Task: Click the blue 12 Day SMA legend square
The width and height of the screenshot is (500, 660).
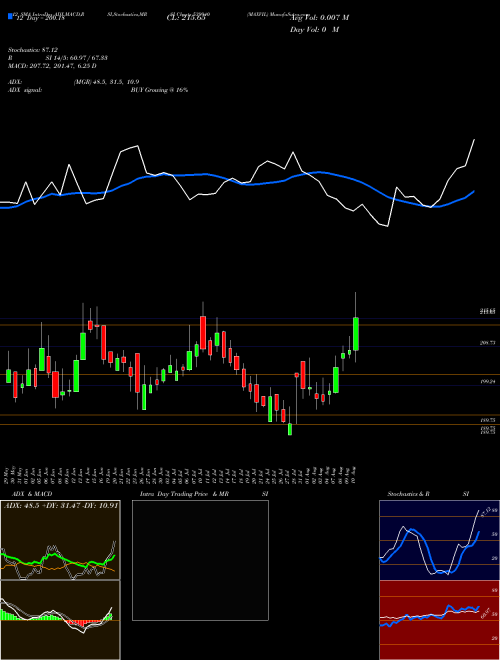Action: point(10,16)
